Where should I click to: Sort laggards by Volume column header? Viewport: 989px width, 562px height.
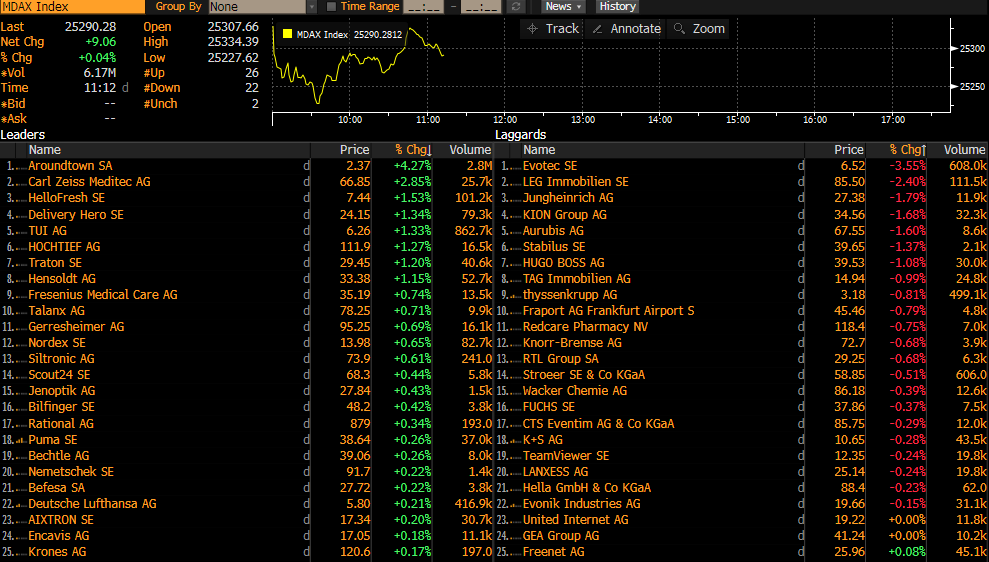tap(963, 150)
